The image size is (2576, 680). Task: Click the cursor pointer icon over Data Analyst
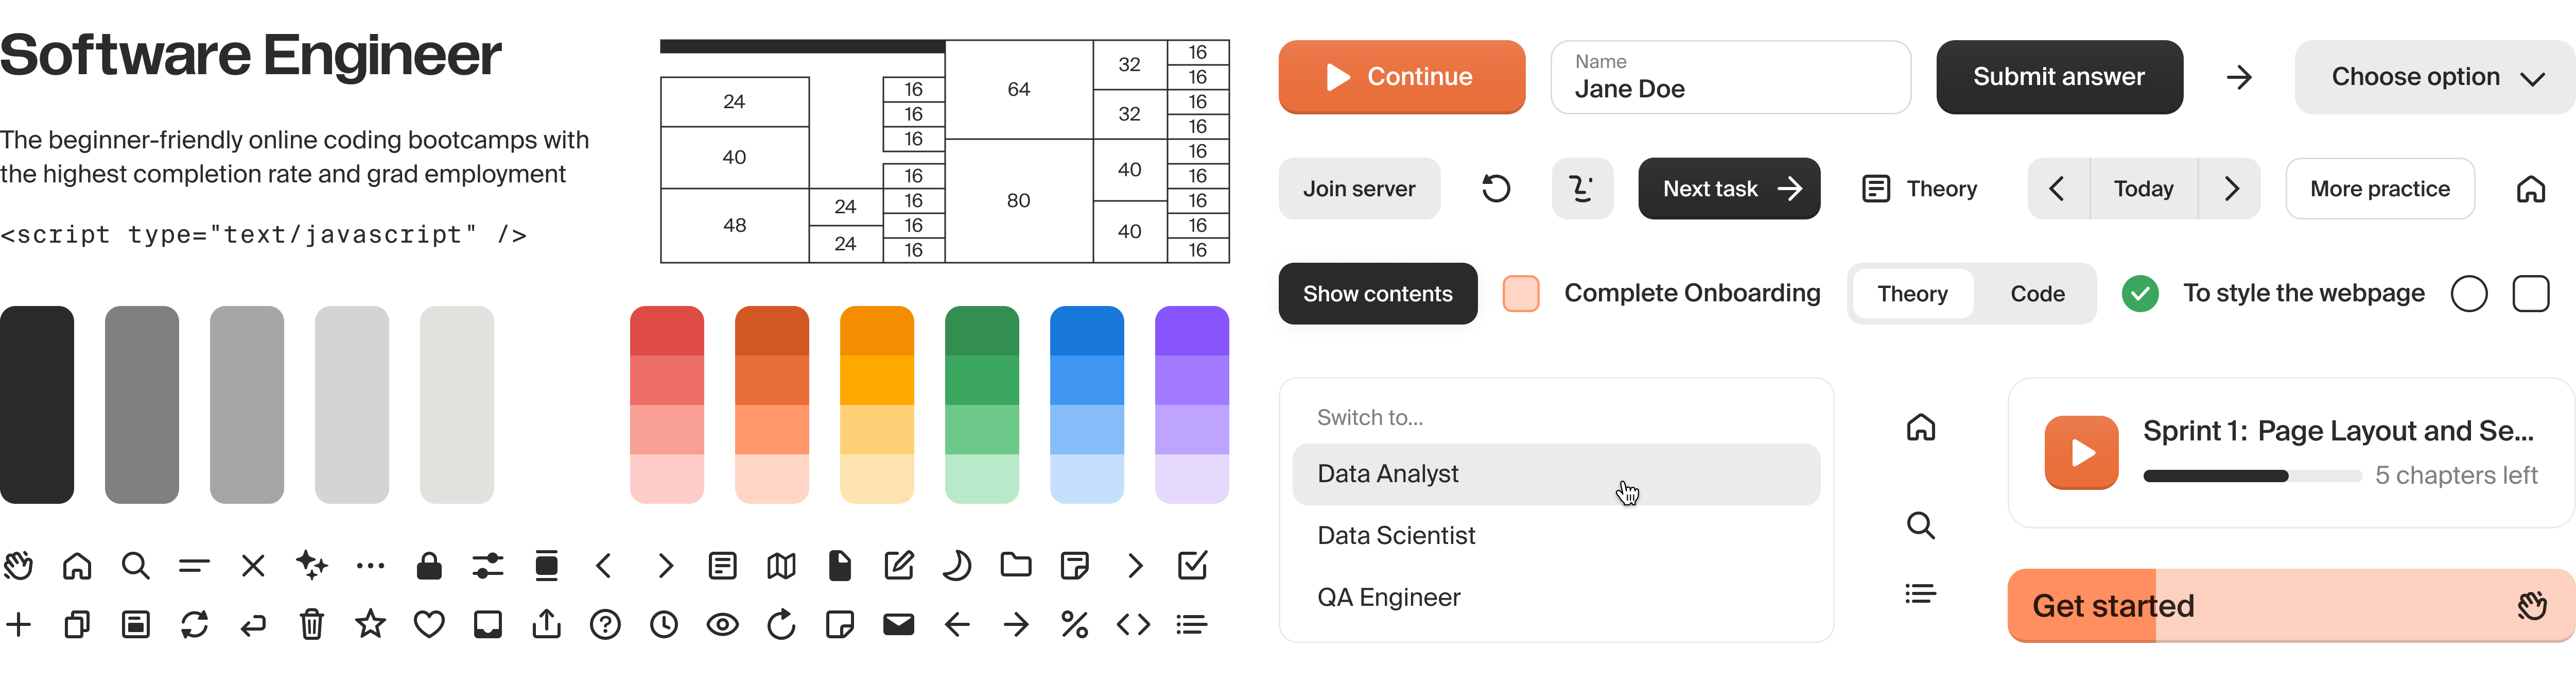tap(1627, 492)
